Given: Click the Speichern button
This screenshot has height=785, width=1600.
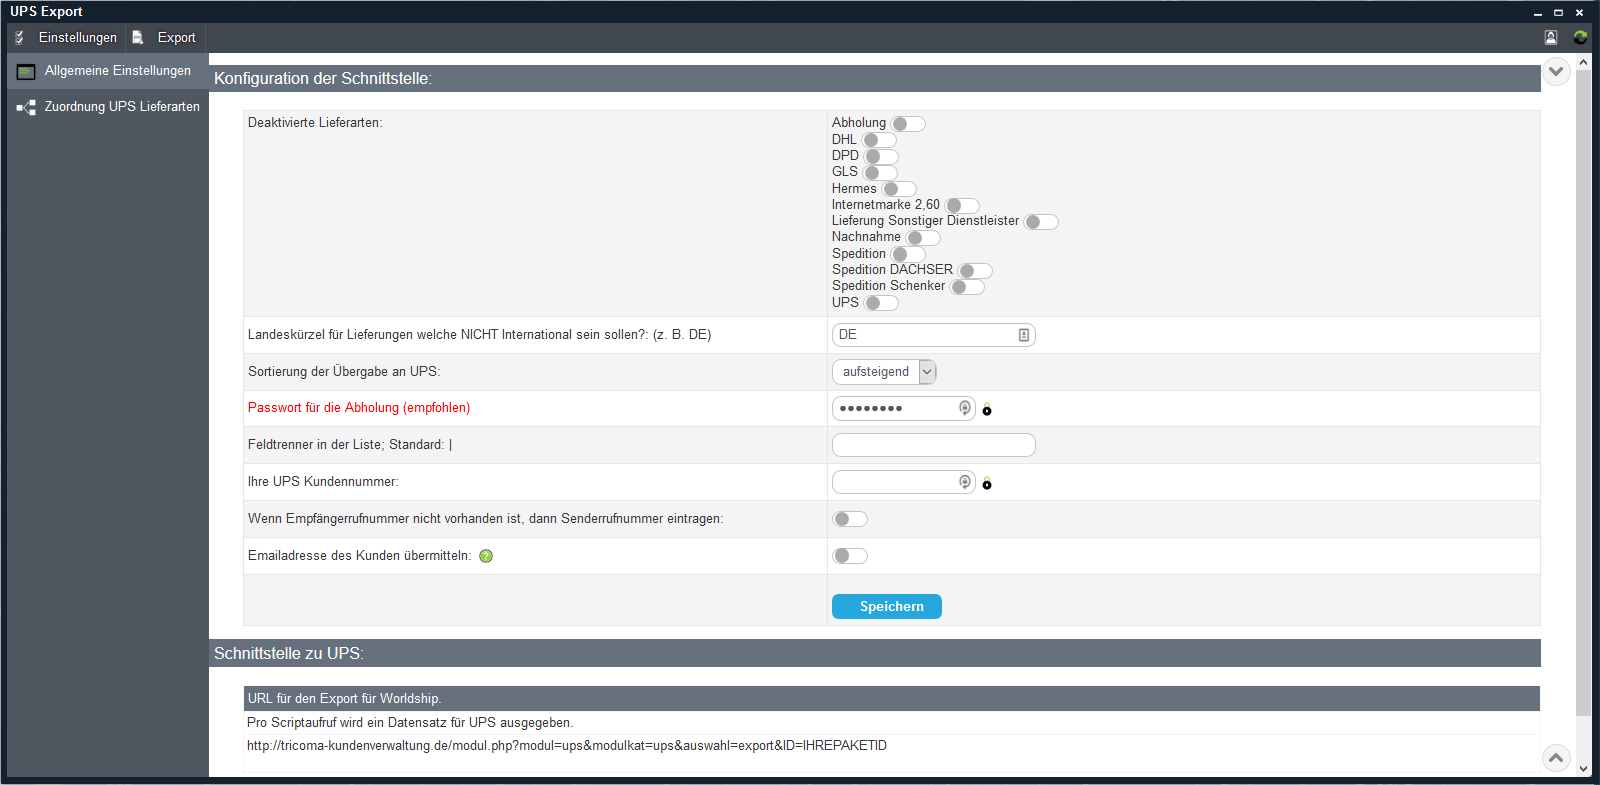Looking at the screenshot, I should point(887,606).
